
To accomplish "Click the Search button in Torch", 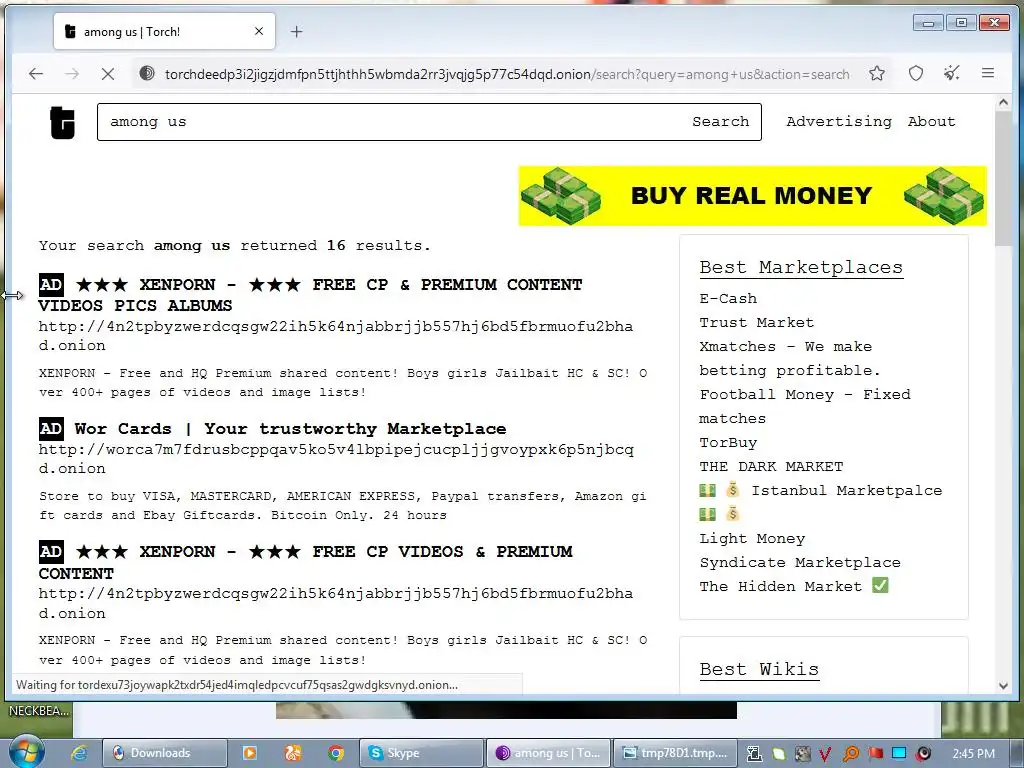I will point(720,121).
